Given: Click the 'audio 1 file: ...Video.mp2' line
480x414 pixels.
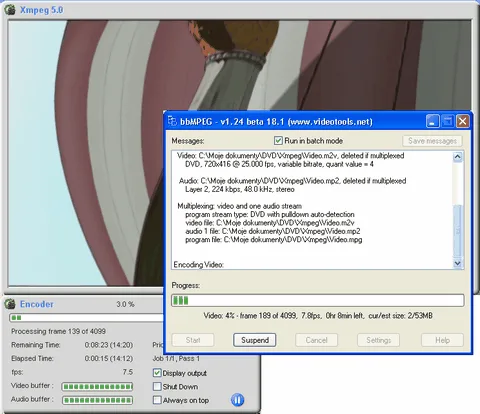Looking at the screenshot, I should [x=273, y=231].
